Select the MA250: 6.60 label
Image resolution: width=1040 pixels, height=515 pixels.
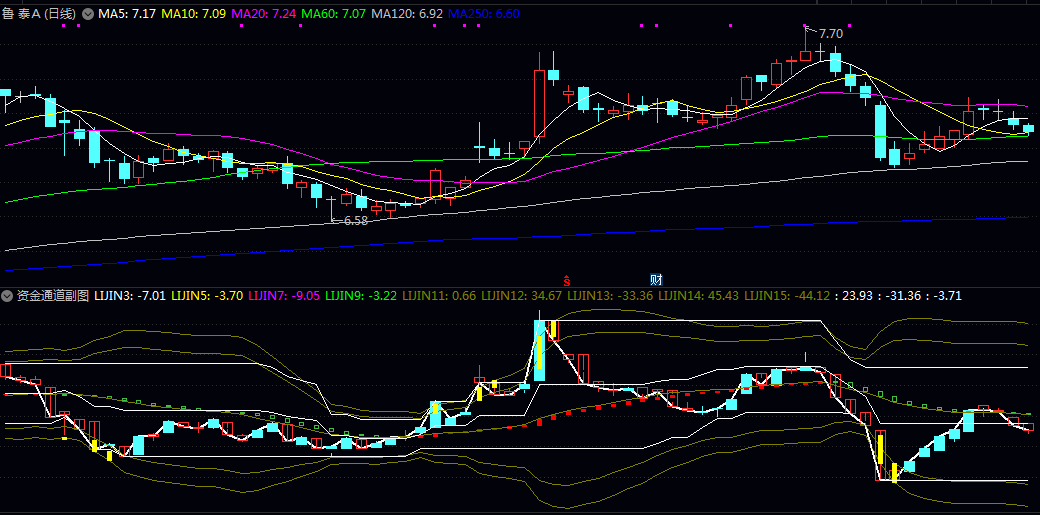[484, 13]
